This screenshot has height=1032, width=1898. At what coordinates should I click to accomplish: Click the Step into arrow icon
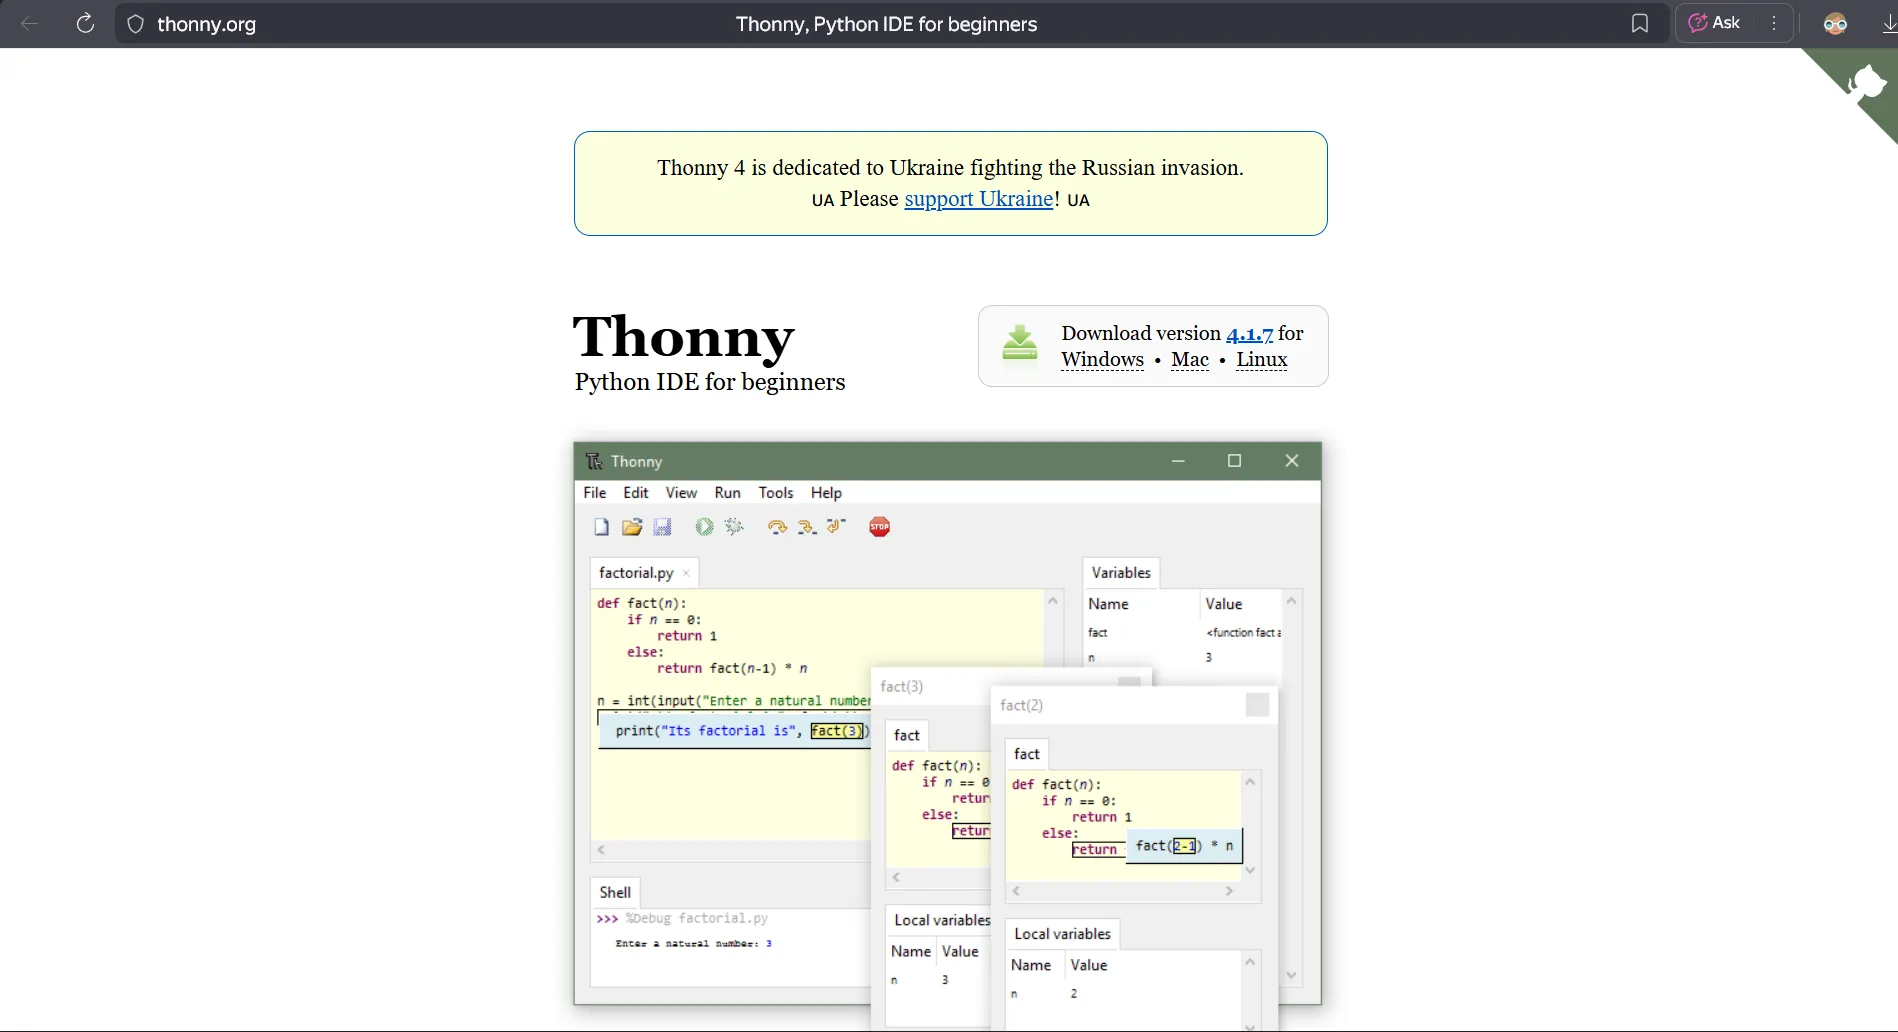[807, 527]
